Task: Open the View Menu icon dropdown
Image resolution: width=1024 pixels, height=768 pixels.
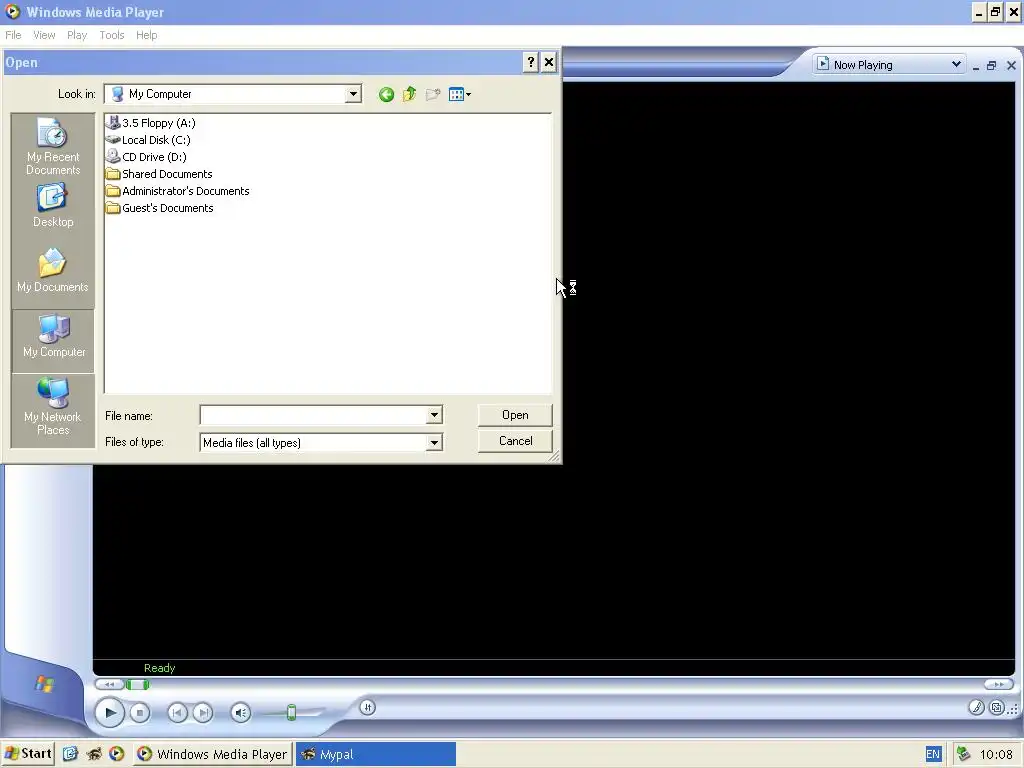Action: pos(460,95)
